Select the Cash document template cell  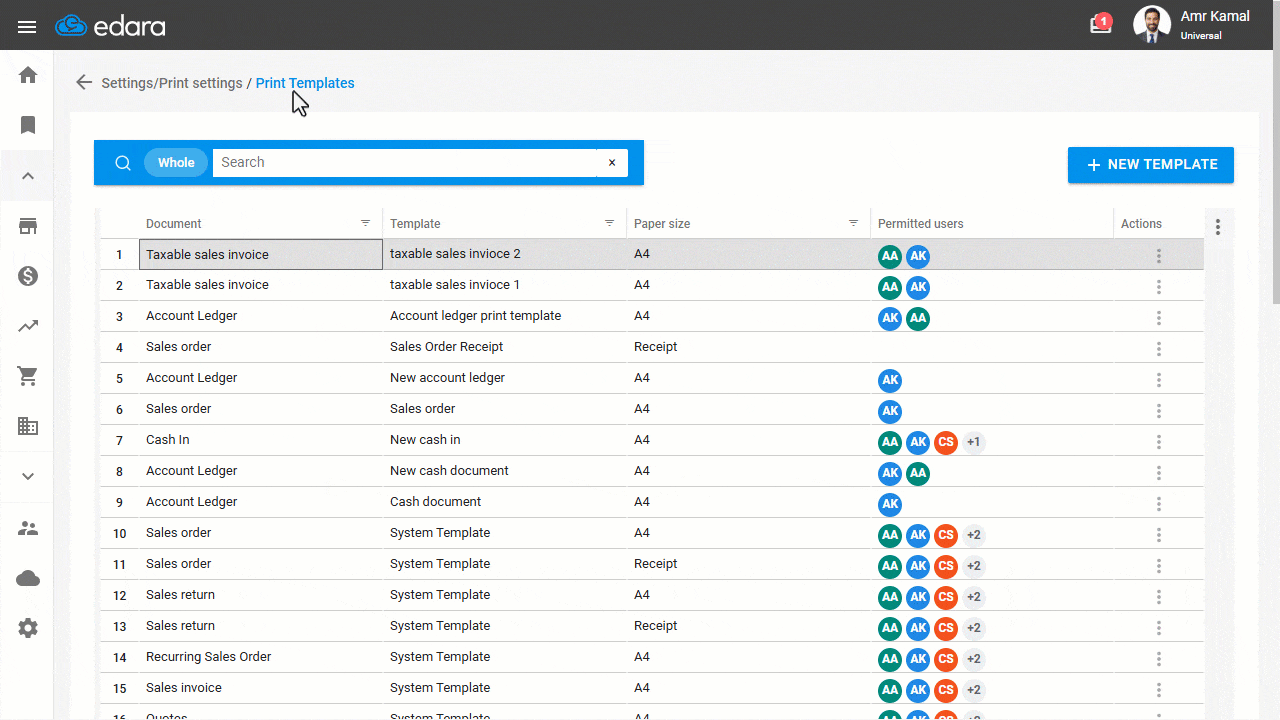pyautogui.click(x=505, y=502)
